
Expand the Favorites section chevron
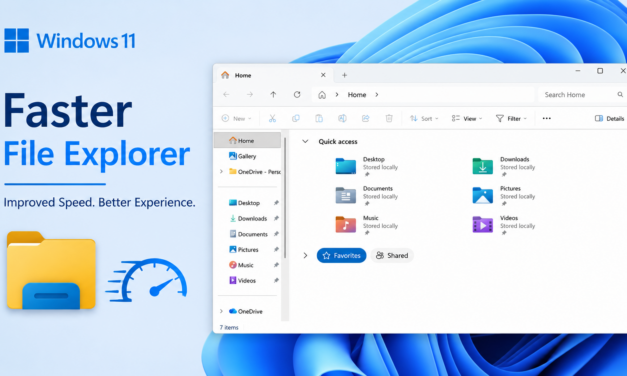pyautogui.click(x=305, y=255)
